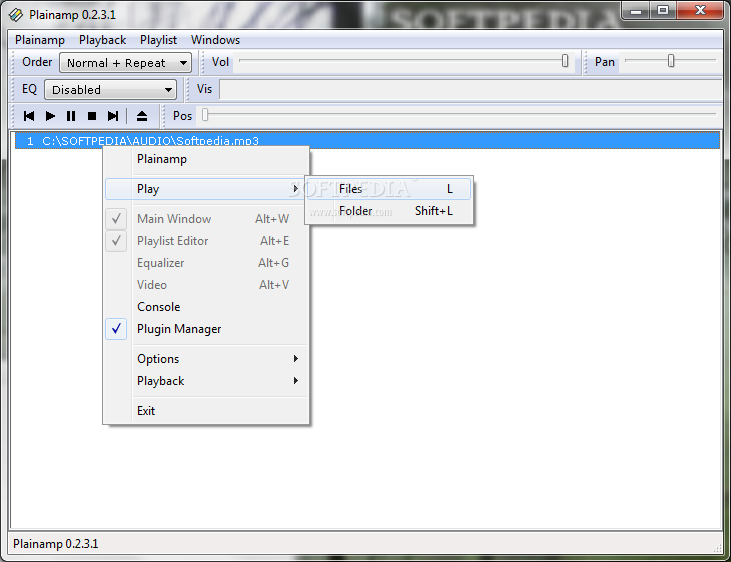Click Exit in the context menu
The width and height of the screenshot is (731, 562).
[206, 411]
